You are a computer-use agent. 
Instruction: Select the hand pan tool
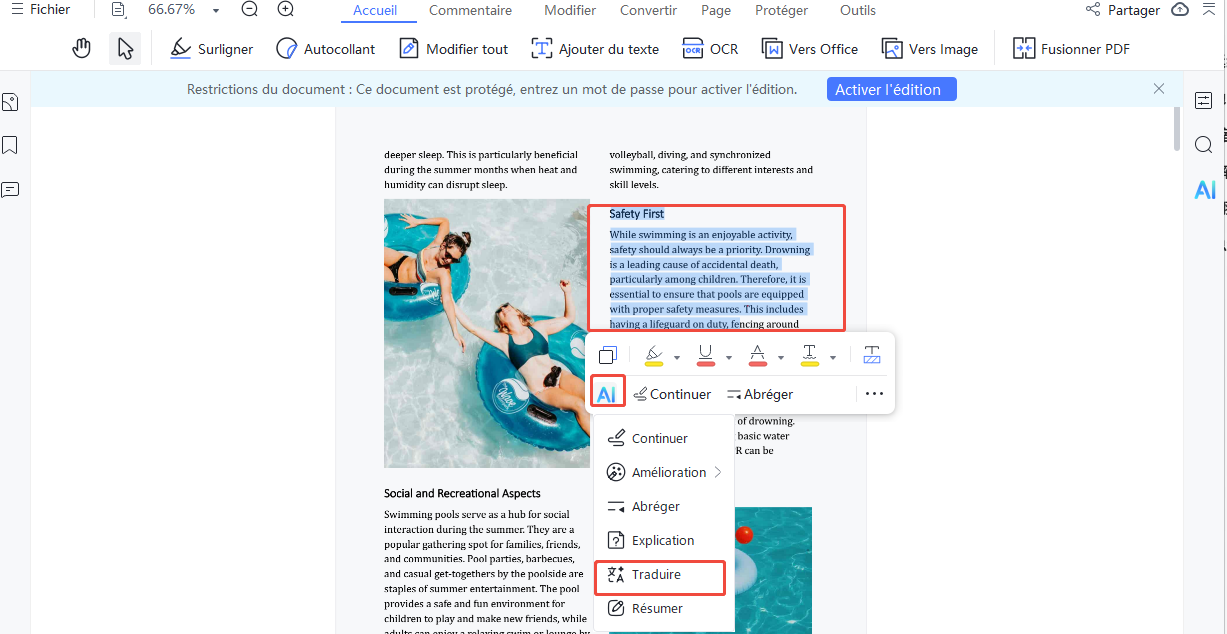81,47
